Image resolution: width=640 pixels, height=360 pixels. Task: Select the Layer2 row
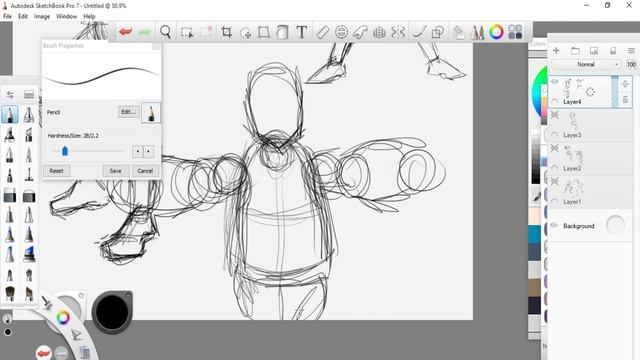pos(590,159)
